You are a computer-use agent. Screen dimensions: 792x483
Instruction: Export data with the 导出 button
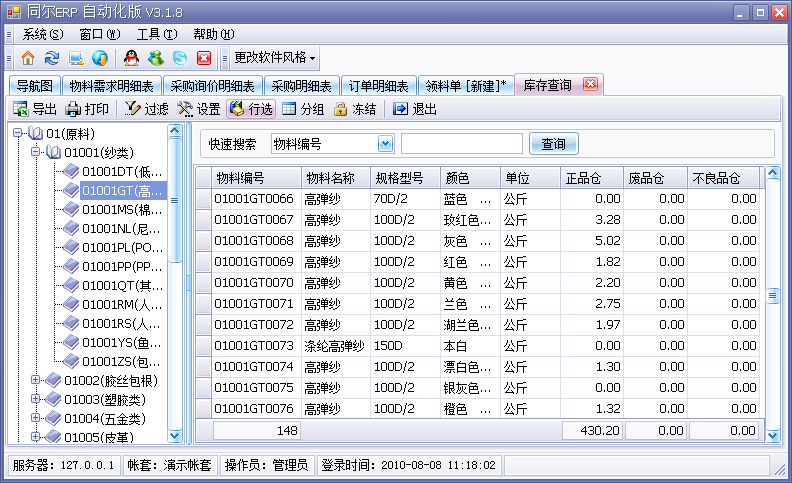tap(35, 109)
